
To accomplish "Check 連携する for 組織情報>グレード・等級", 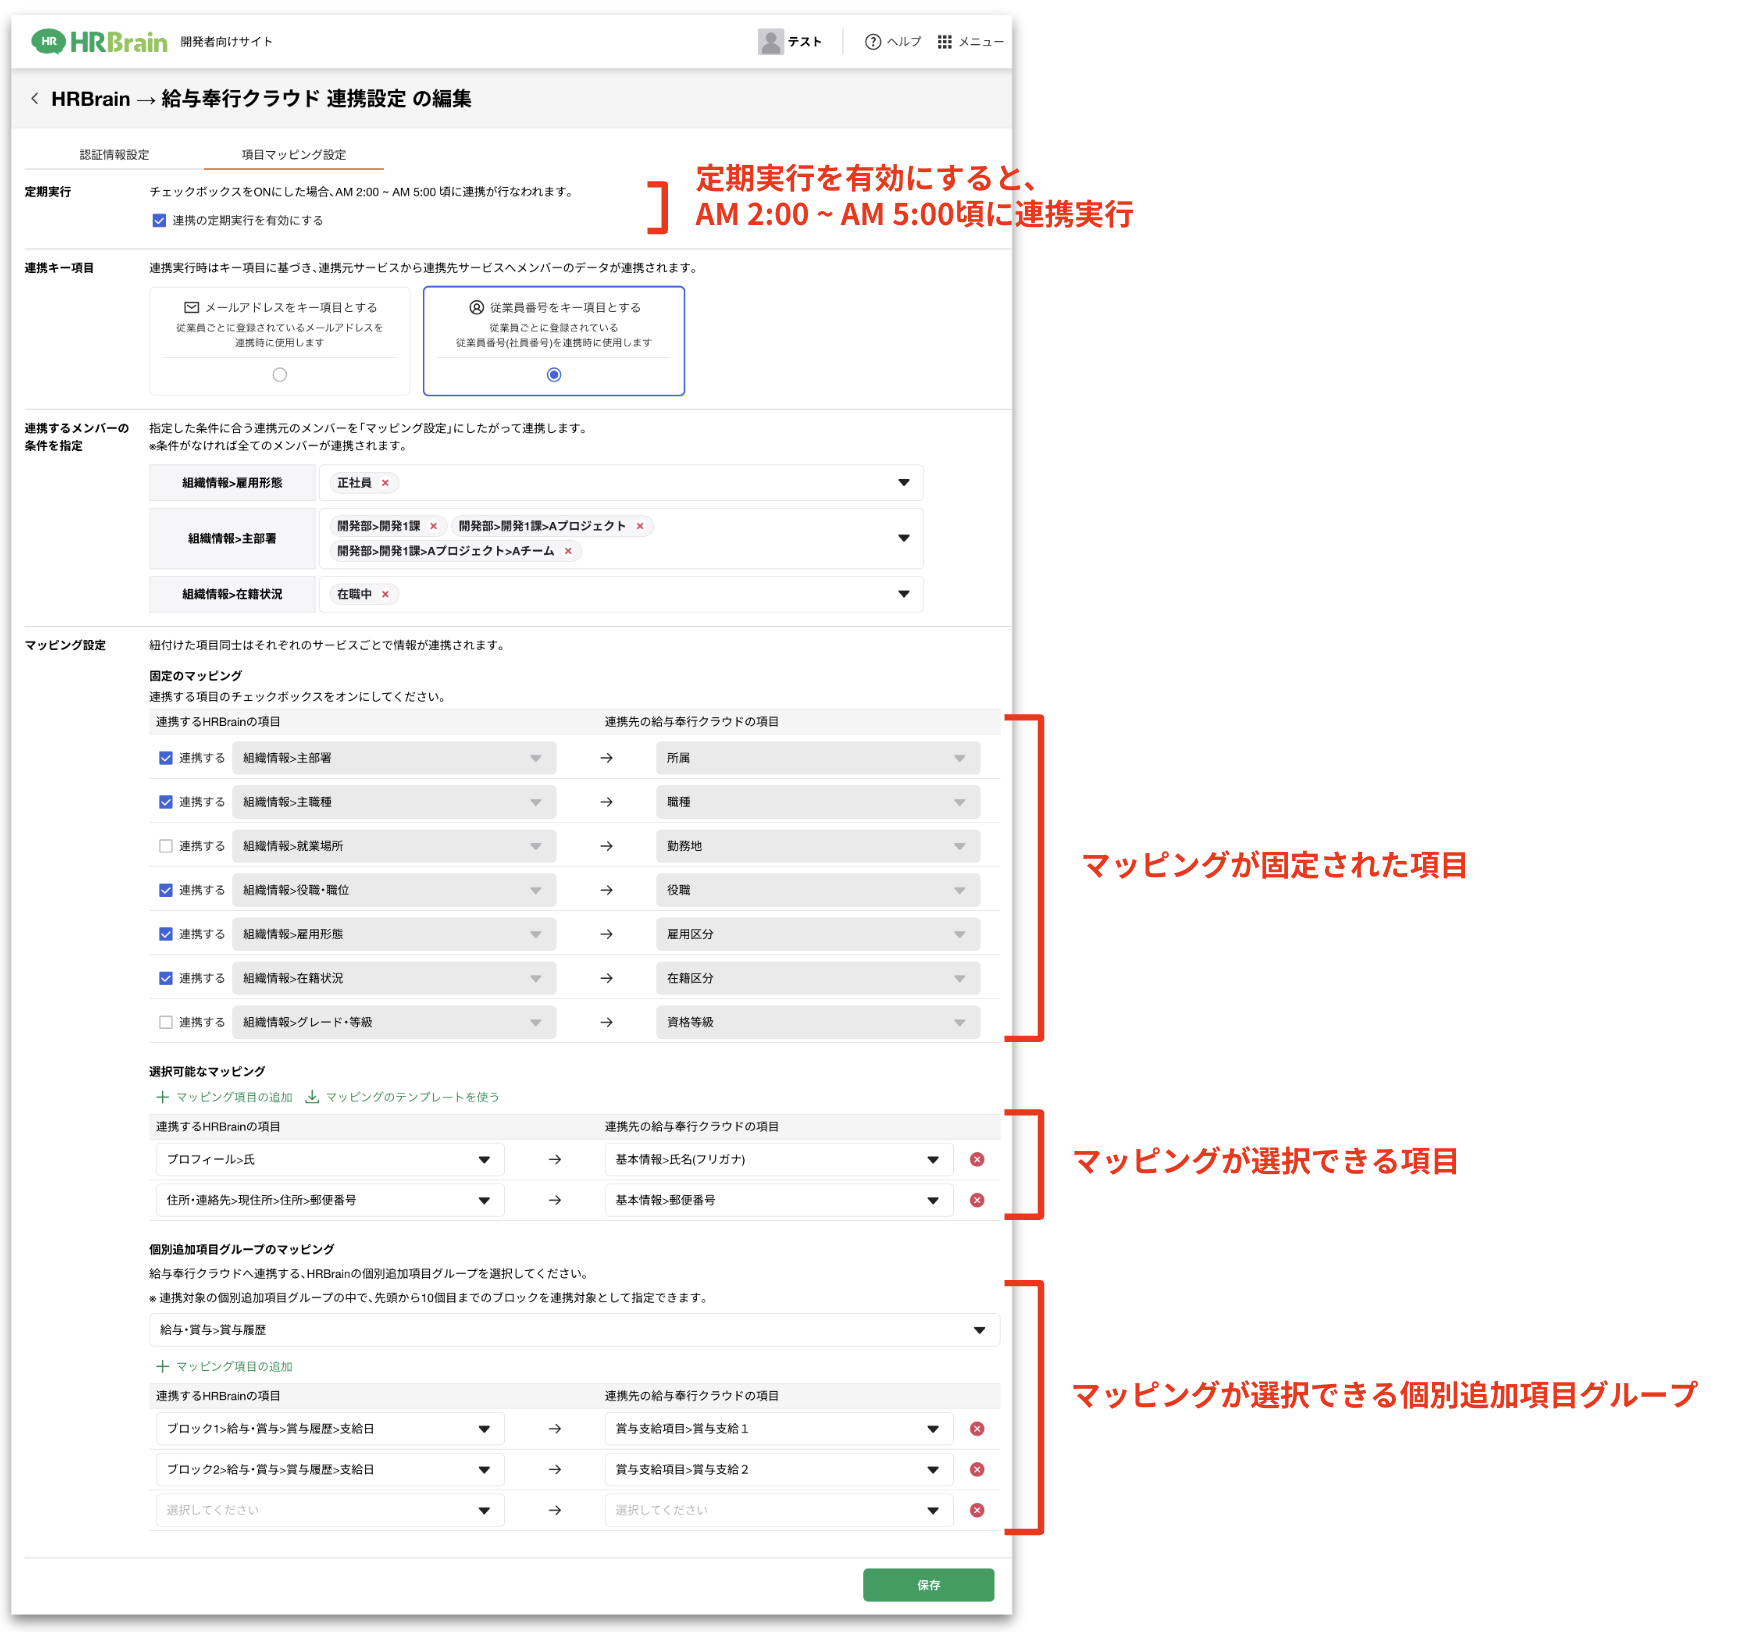I will [x=166, y=1022].
